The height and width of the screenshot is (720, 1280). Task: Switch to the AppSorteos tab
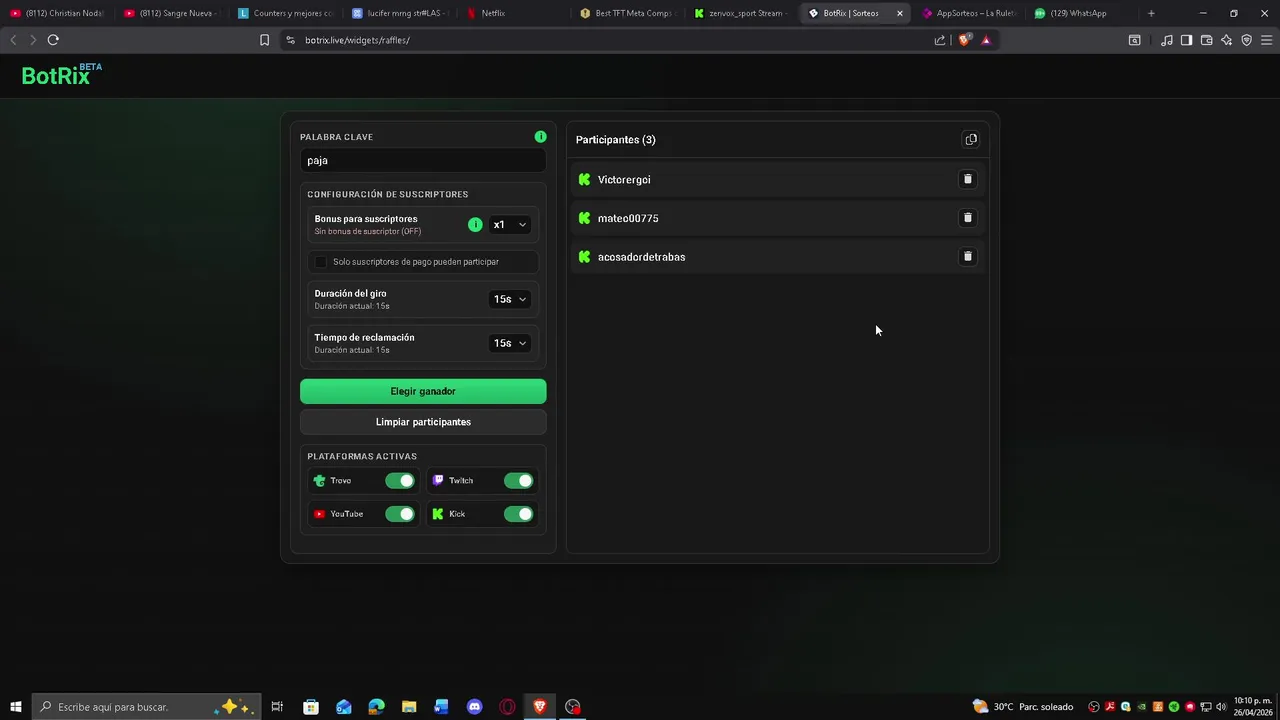[969, 13]
